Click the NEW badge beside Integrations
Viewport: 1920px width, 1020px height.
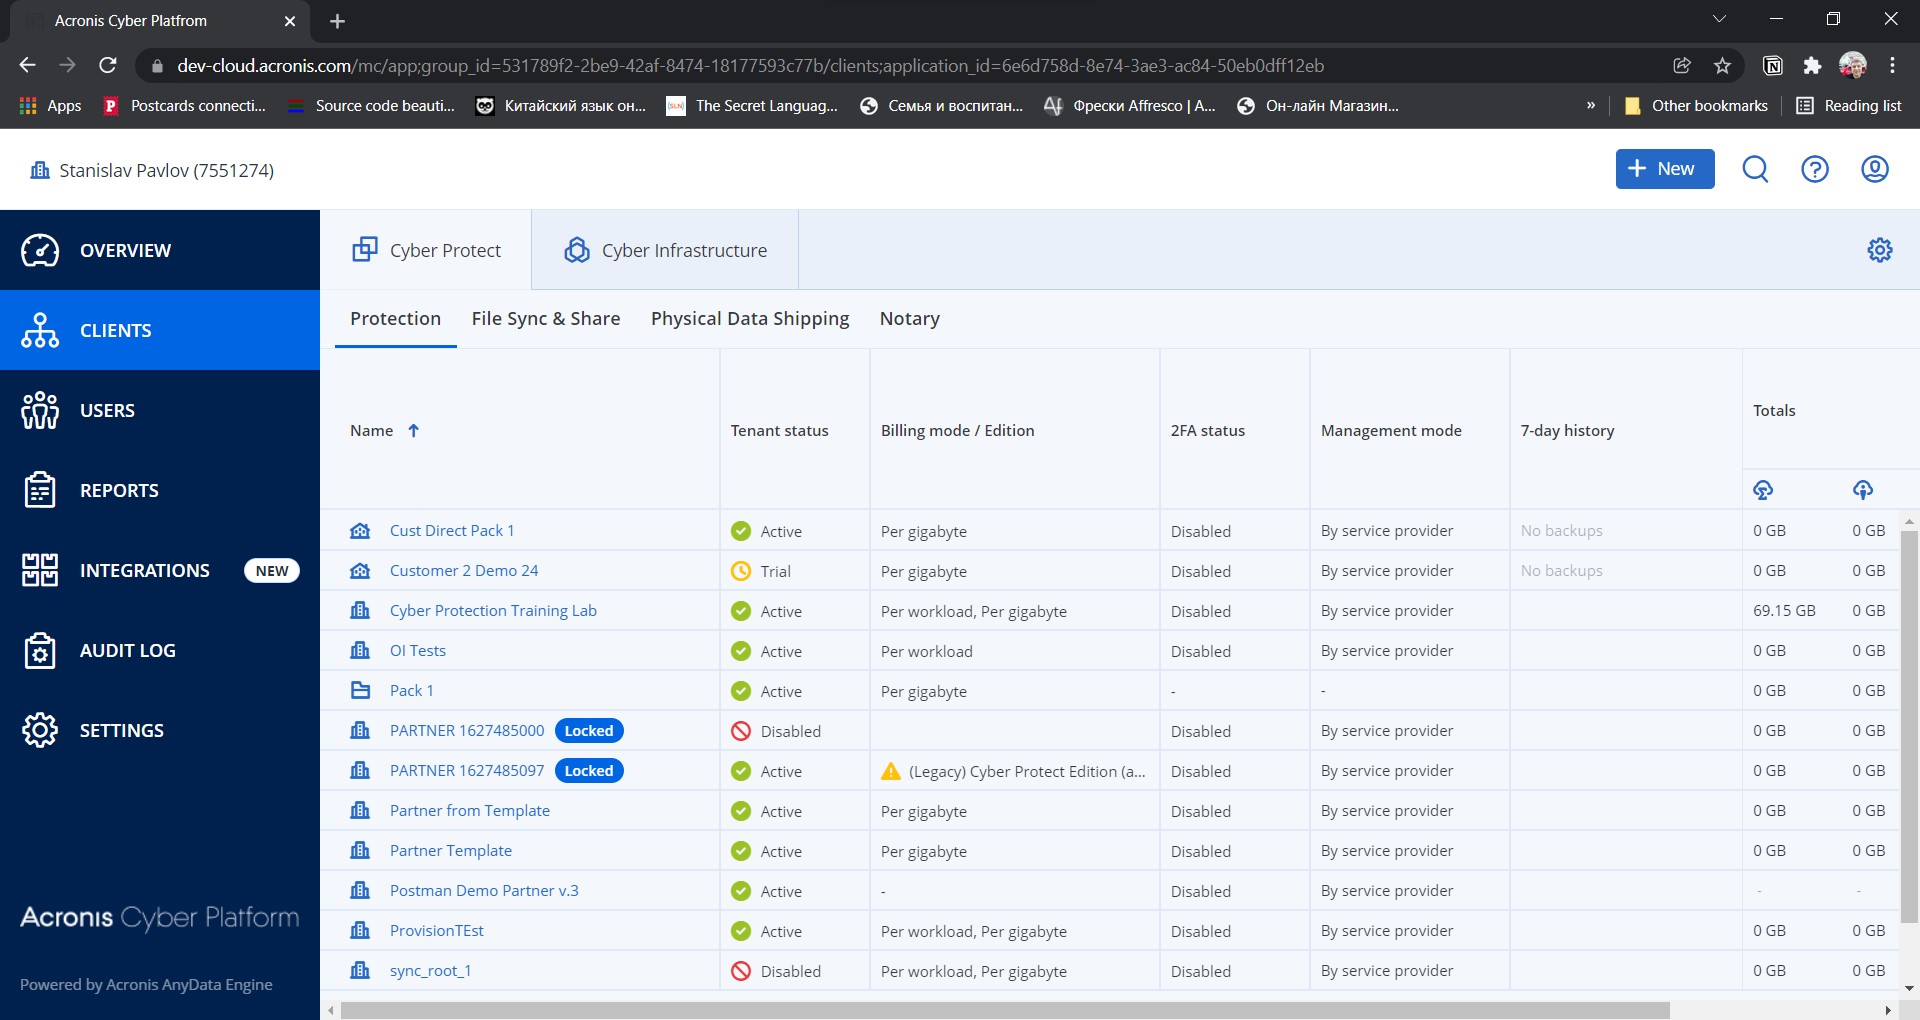[272, 570]
